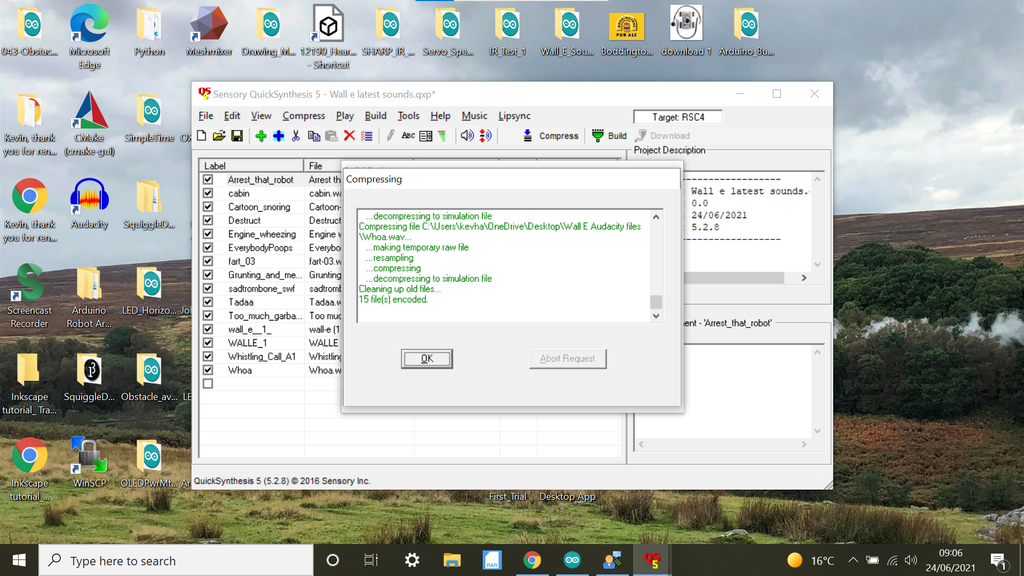The height and width of the screenshot is (576, 1024).
Task: Uncheck the cabin sound checkbox
Action: click(x=208, y=193)
